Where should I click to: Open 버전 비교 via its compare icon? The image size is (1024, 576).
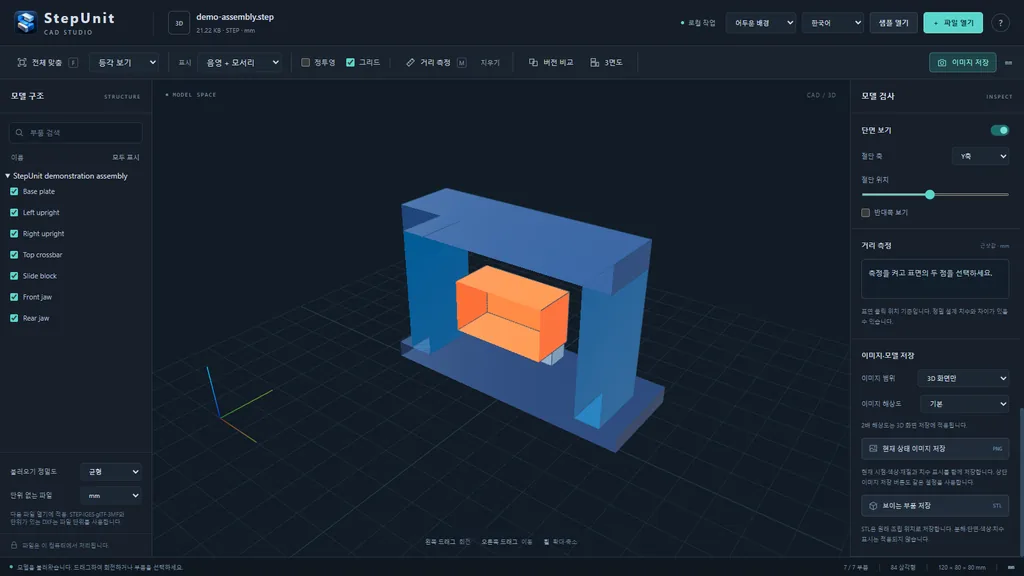coord(533,63)
